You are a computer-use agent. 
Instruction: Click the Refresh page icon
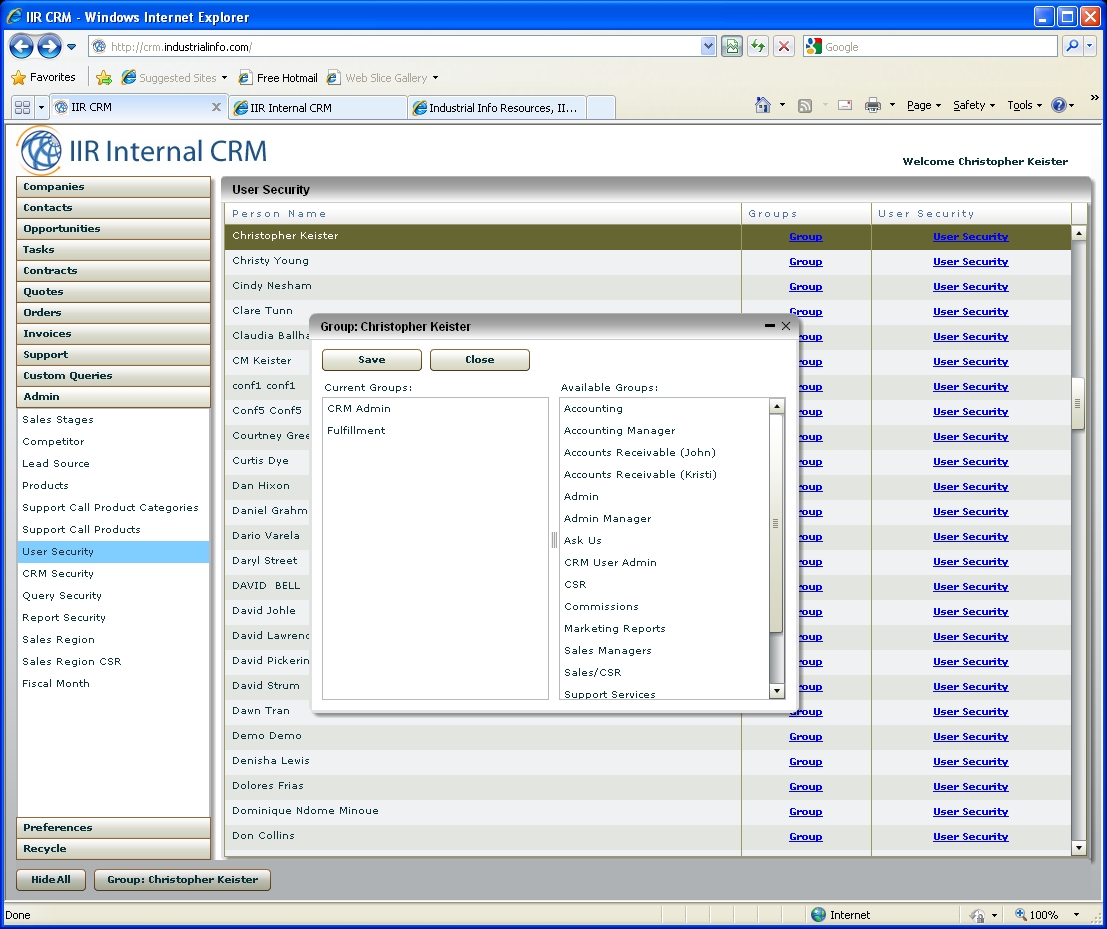click(x=758, y=46)
